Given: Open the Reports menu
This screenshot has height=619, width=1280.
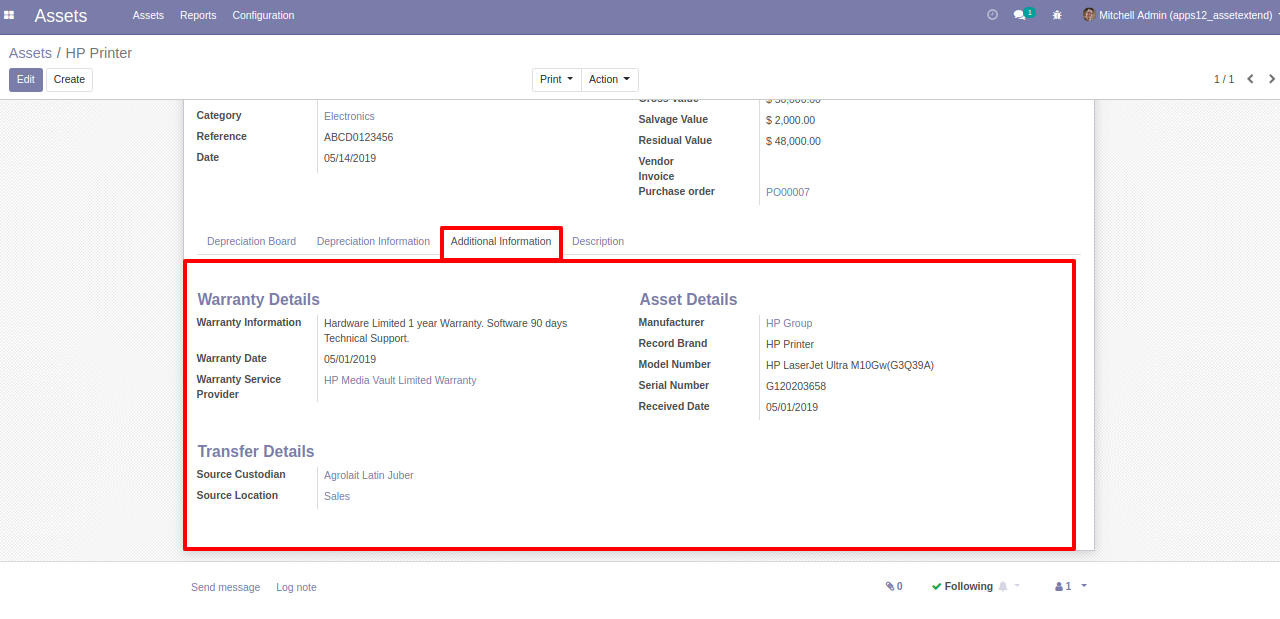Looking at the screenshot, I should [198, 15].
